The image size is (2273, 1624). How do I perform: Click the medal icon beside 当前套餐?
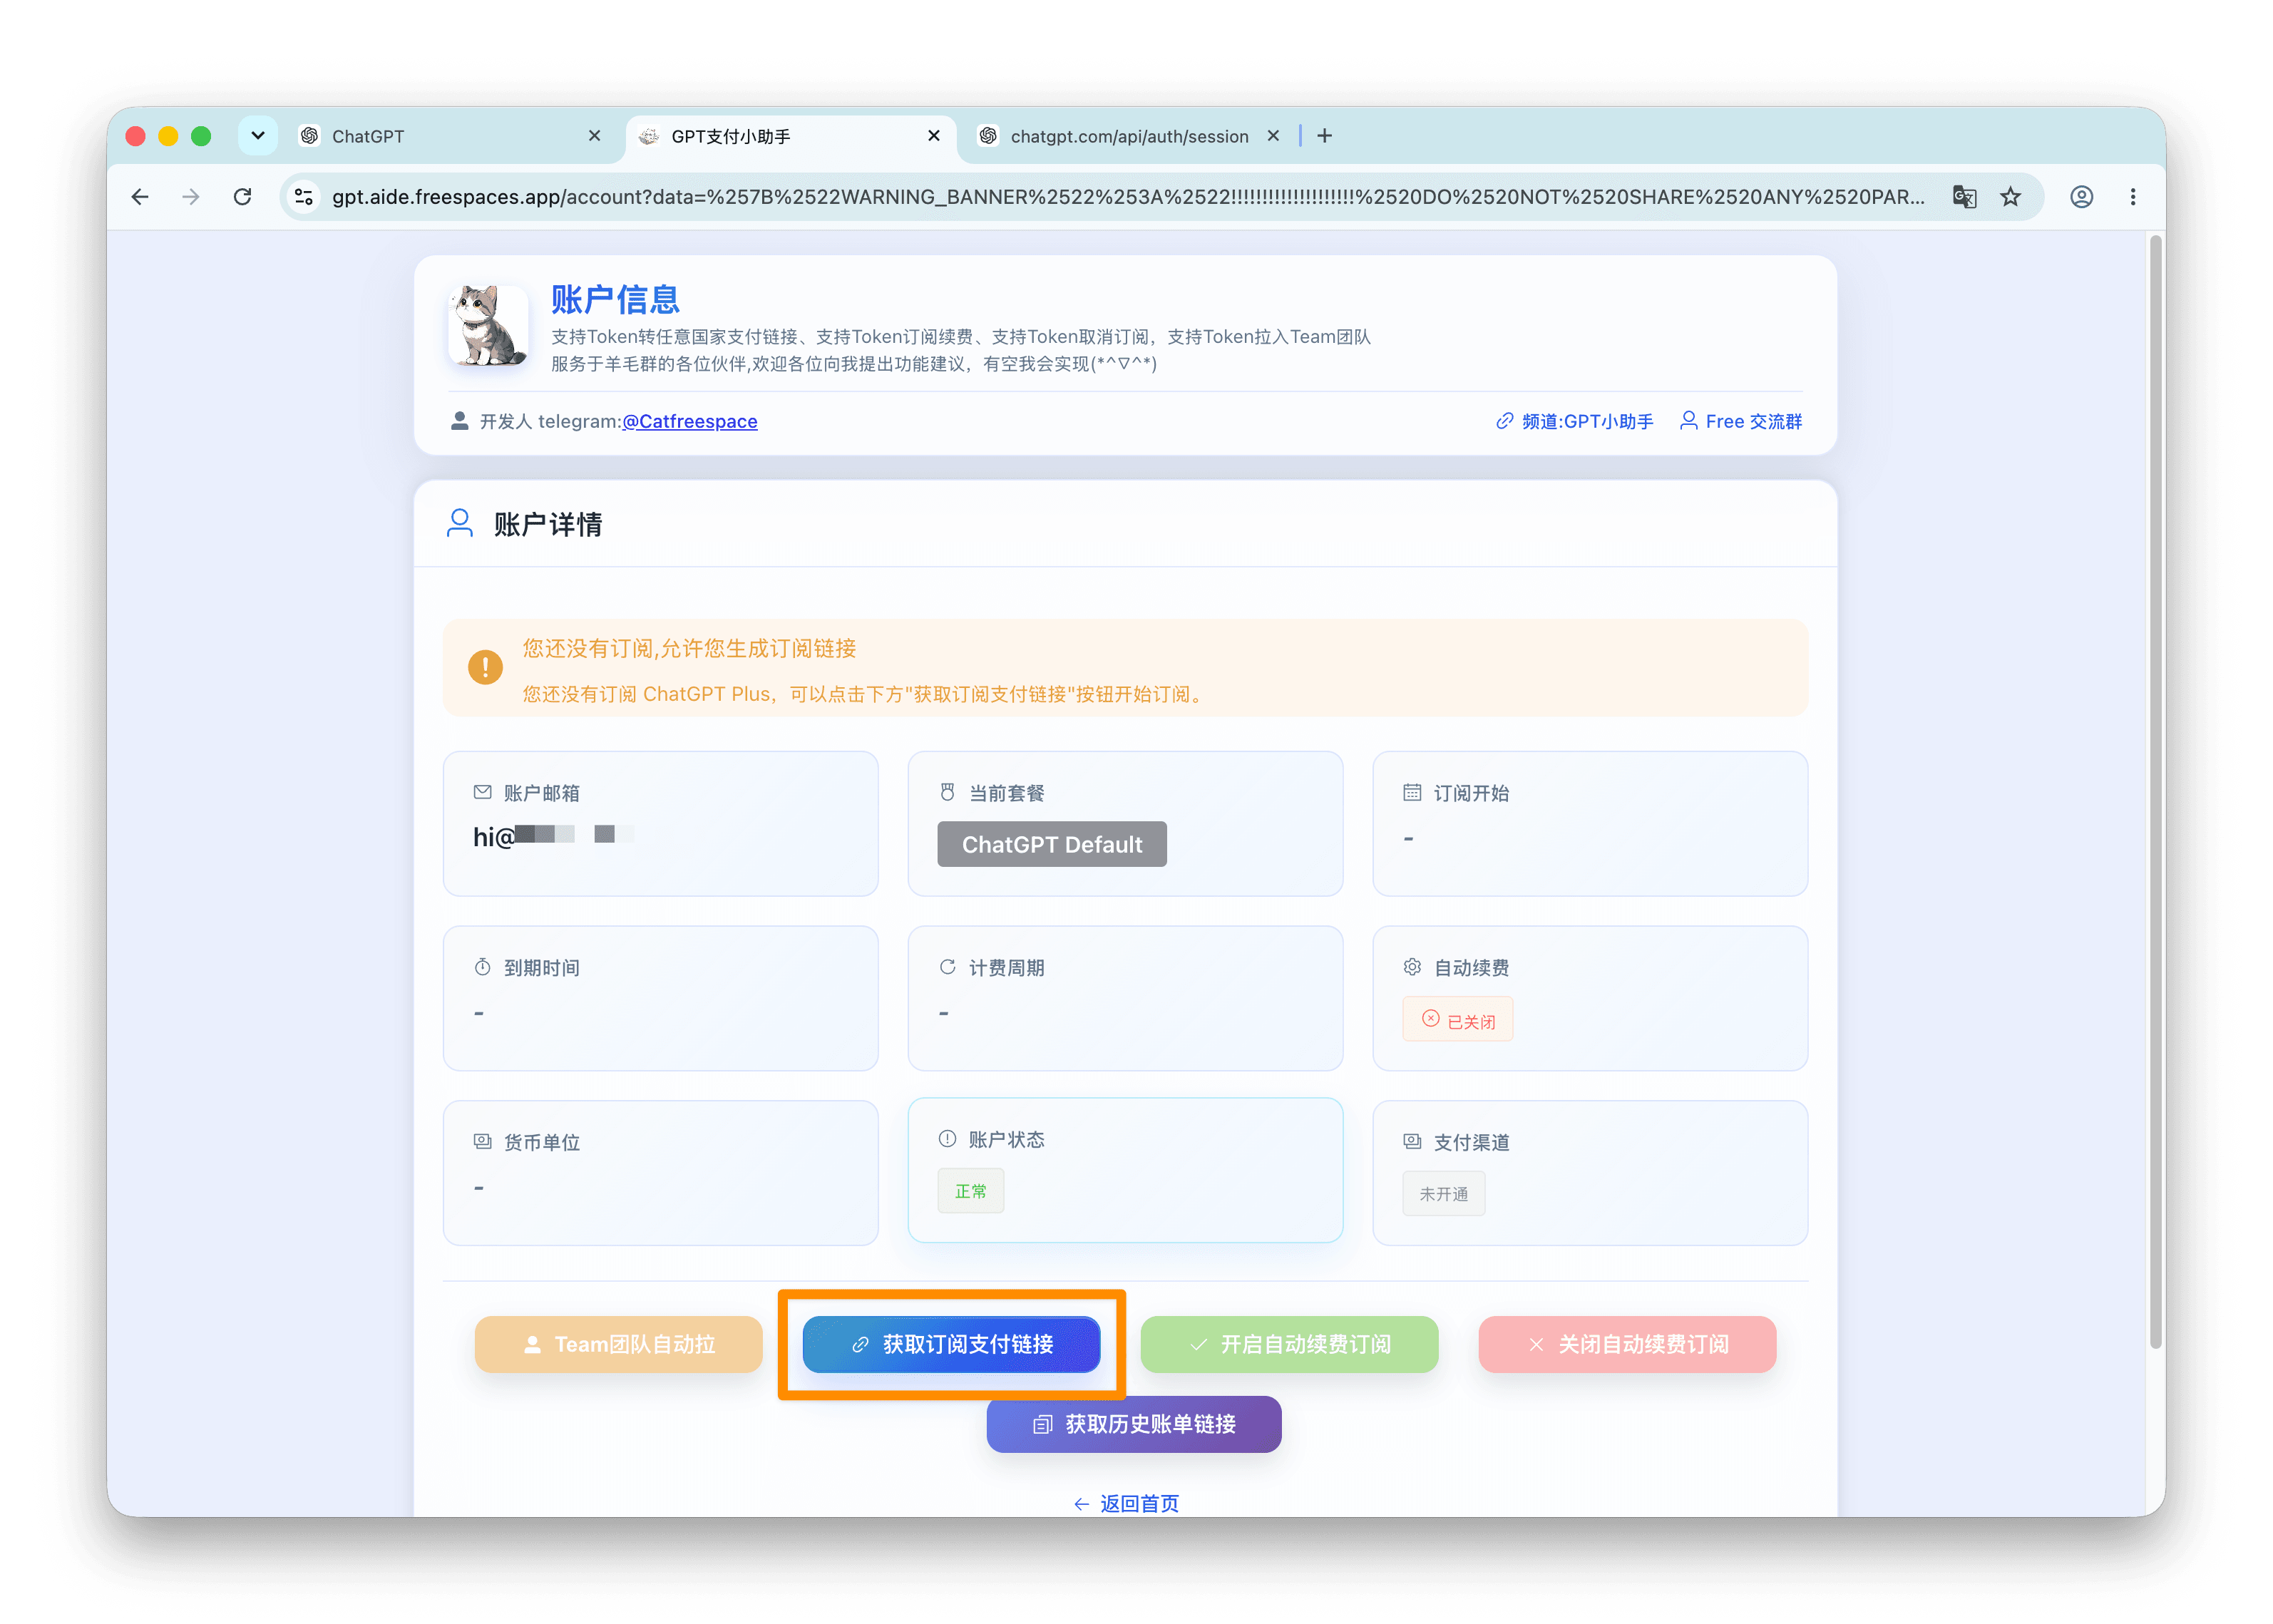(947, 792)
